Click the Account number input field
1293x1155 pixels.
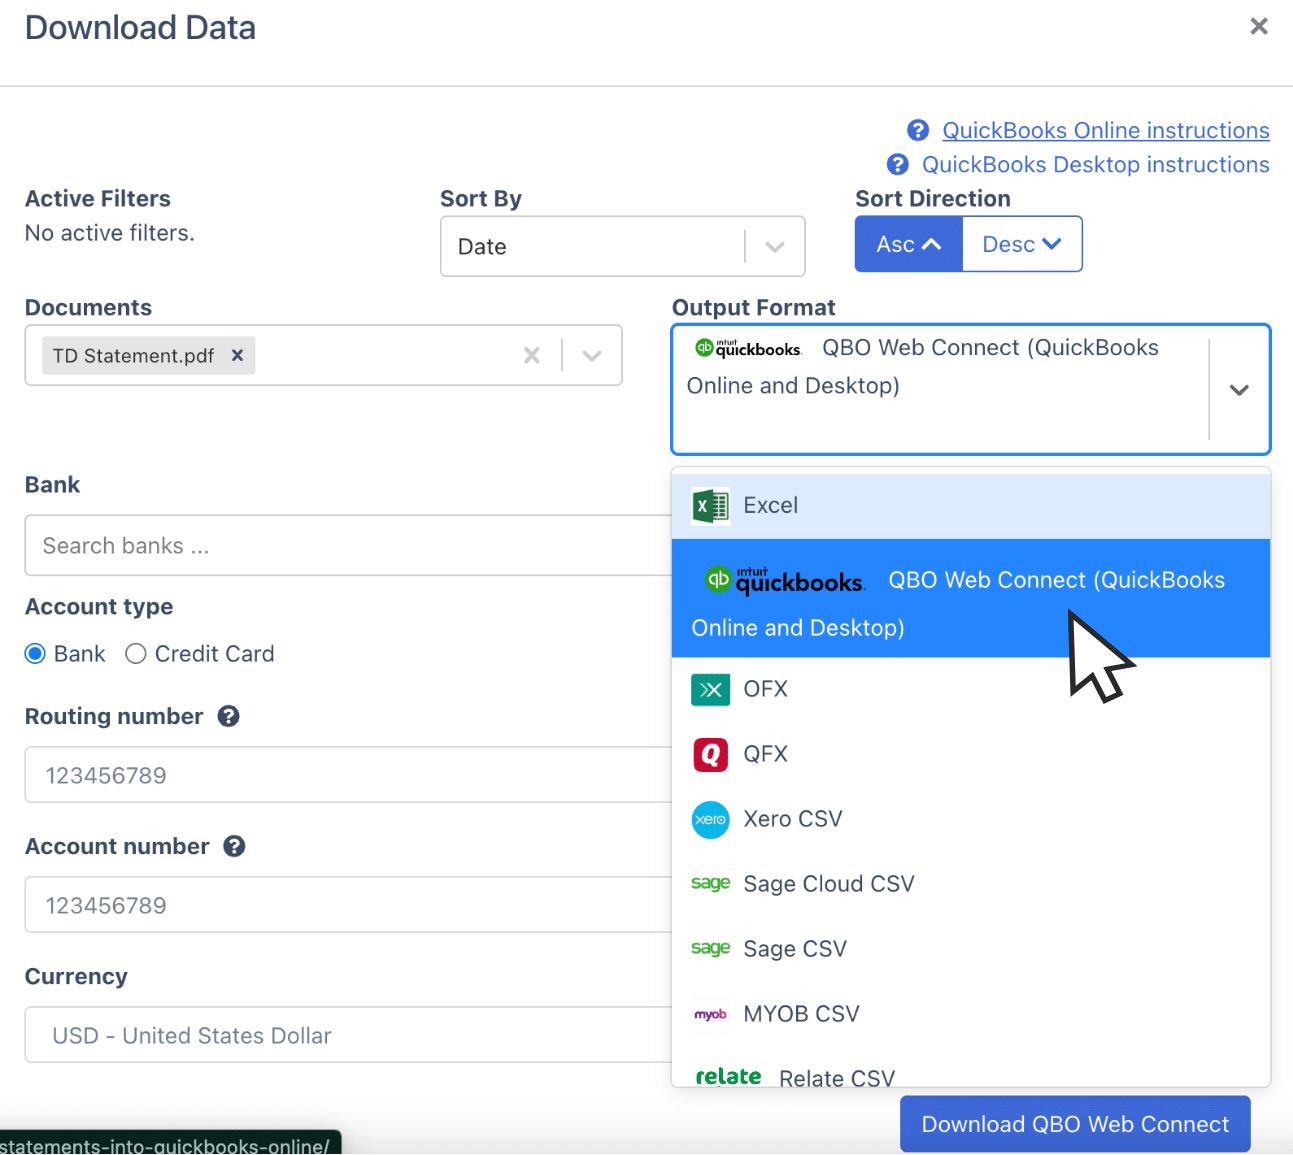[348, 905]
